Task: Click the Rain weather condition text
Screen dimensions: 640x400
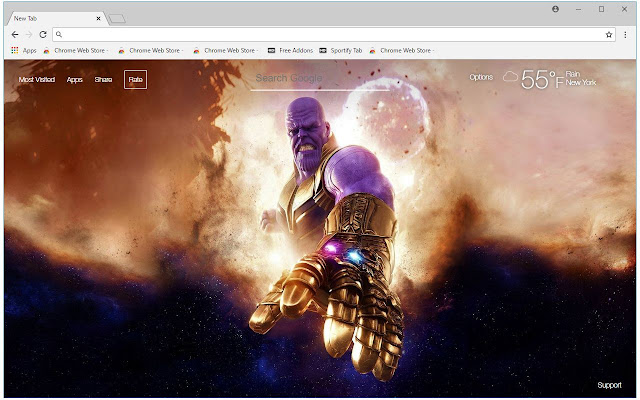Action: coord(573,74)
